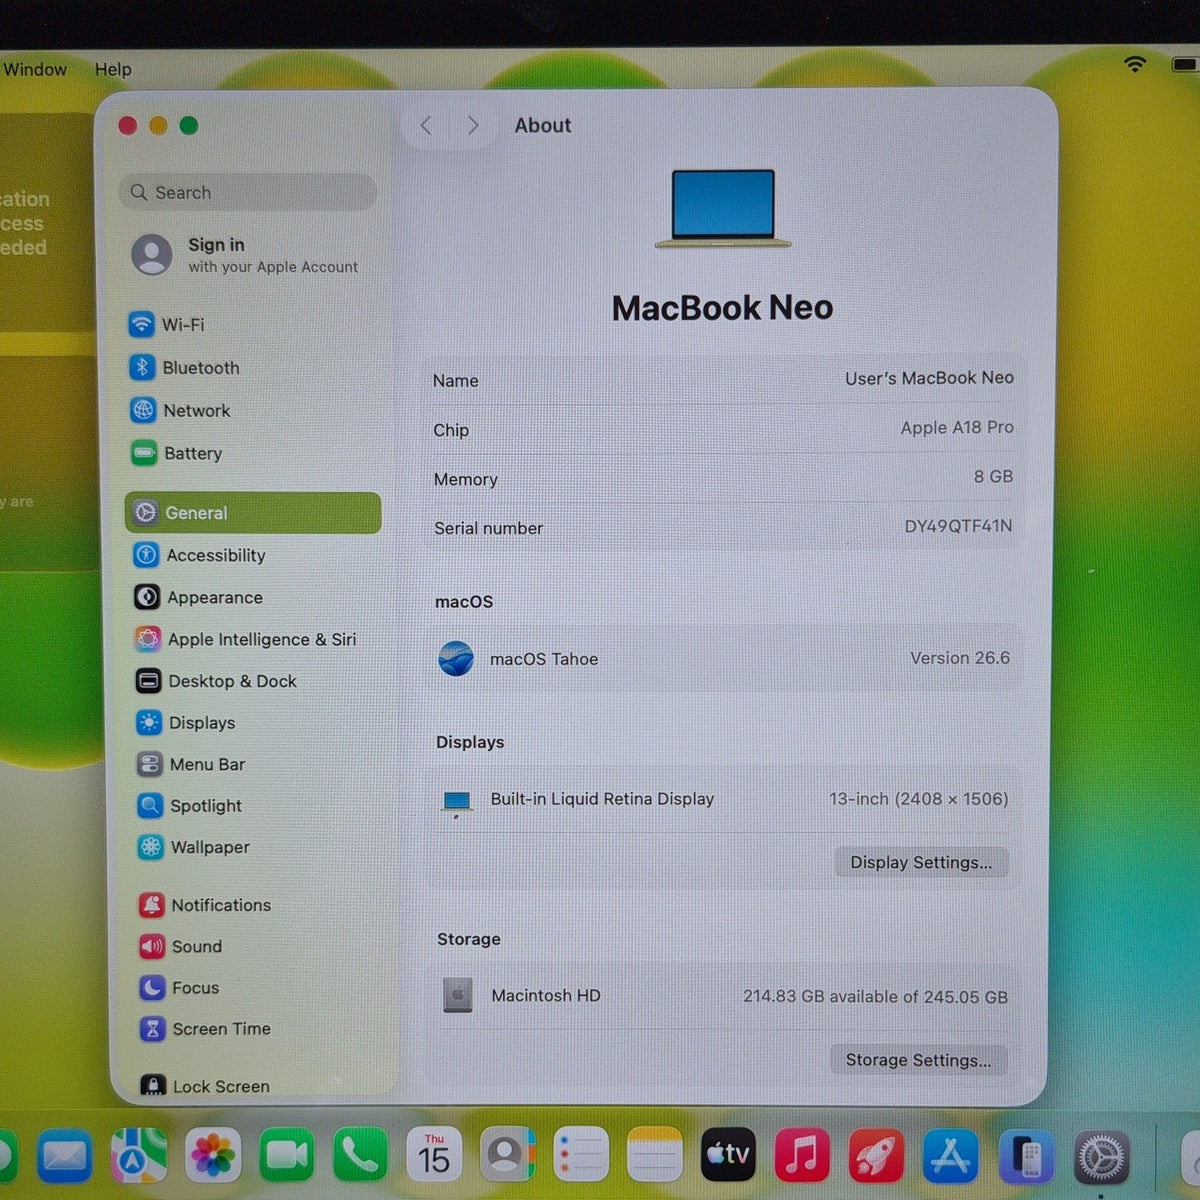1200x1200 pixels.
Task: Go back with the left chevron
Action: click(427, 125)
